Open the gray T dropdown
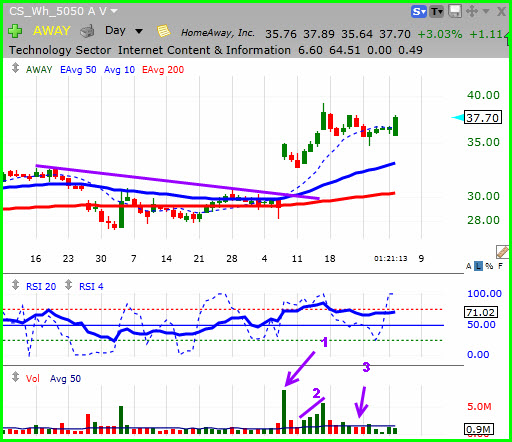 tap(436, 12)
